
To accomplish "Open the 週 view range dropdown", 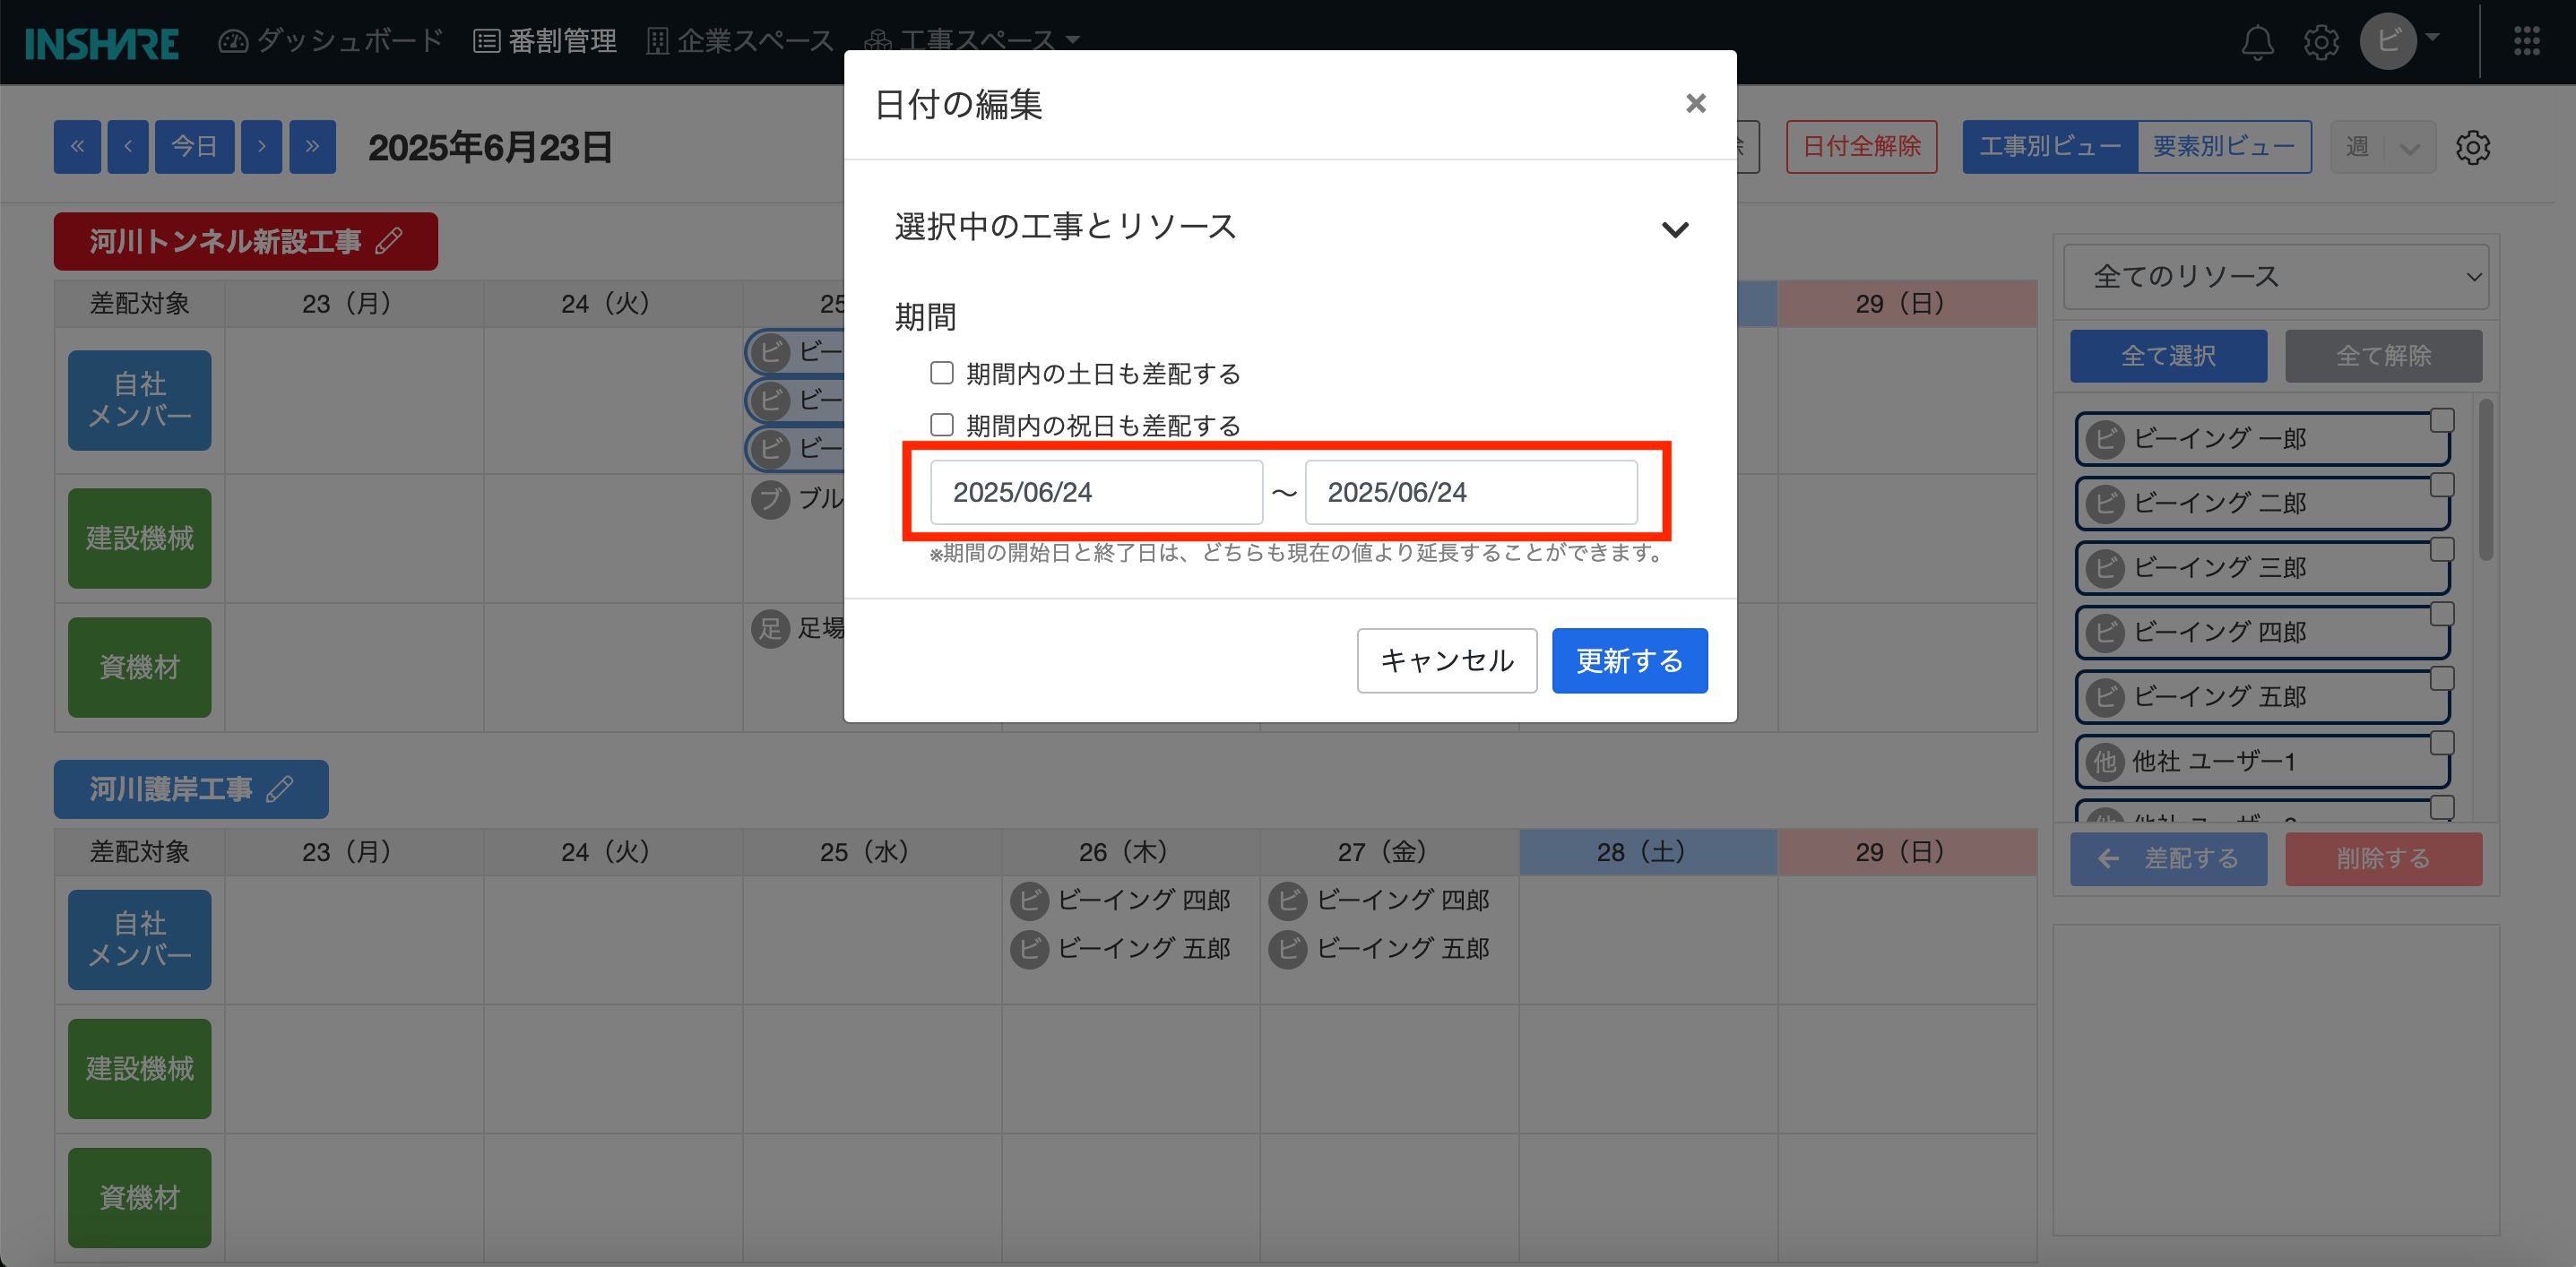I will [x=2383, y=147].
